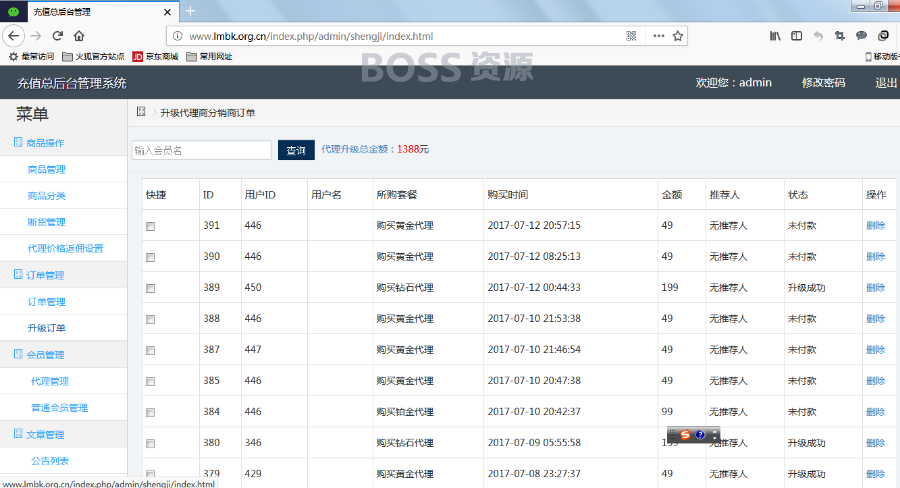
Task: Open the 订单管理 sub-item under orders
Action: point(46,301)
